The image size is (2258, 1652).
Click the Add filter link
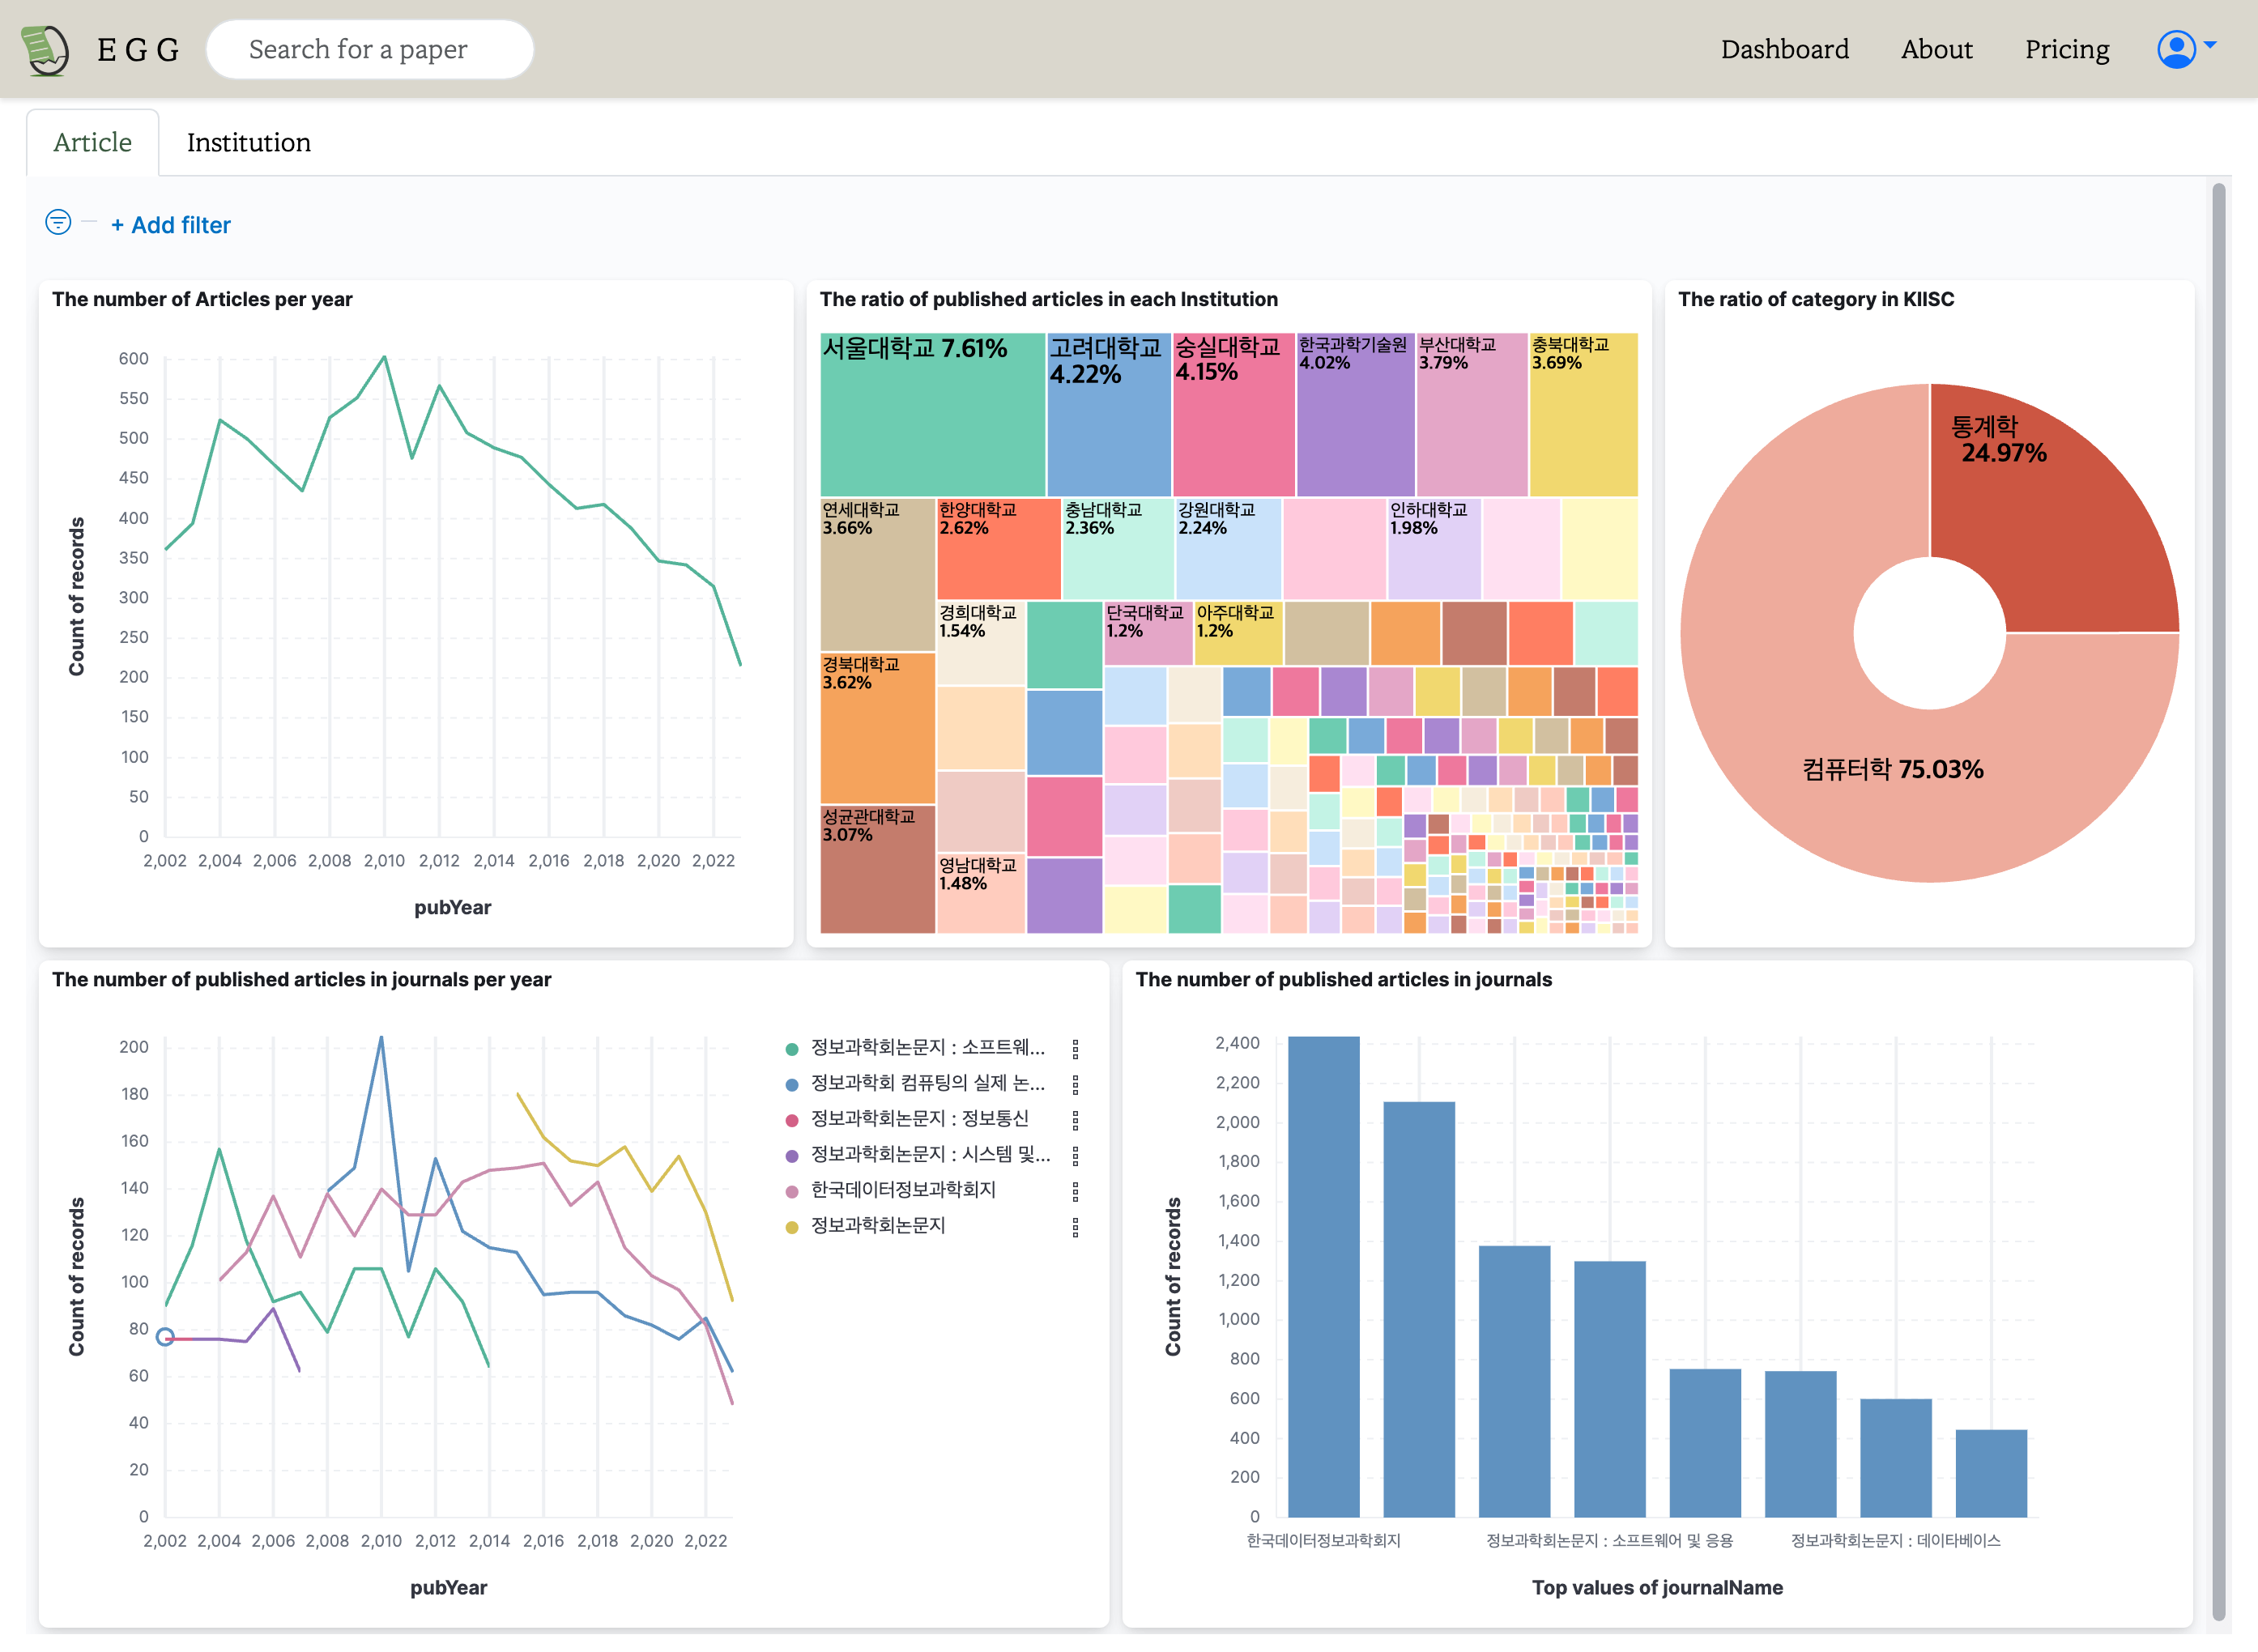(x=170, y=225)
